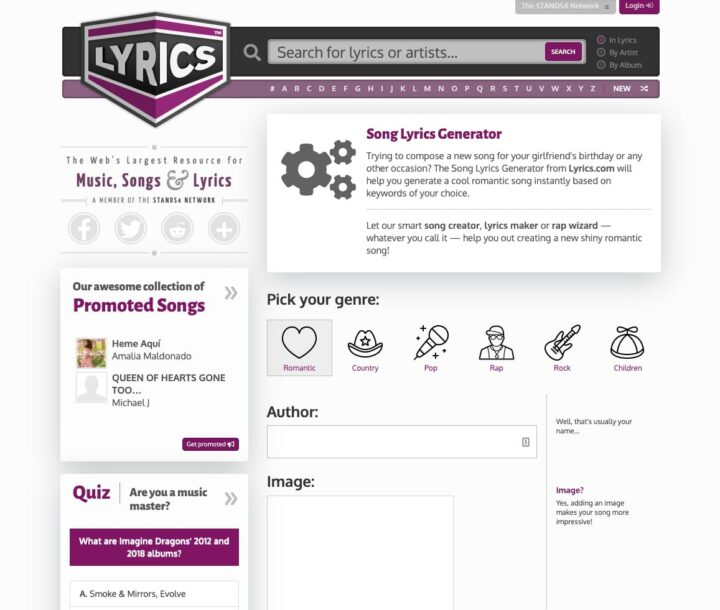Viewport: 720px width, 610px height.
Task: Open the NEW tab in alphabet bar
Action: (x=622, y=89)
